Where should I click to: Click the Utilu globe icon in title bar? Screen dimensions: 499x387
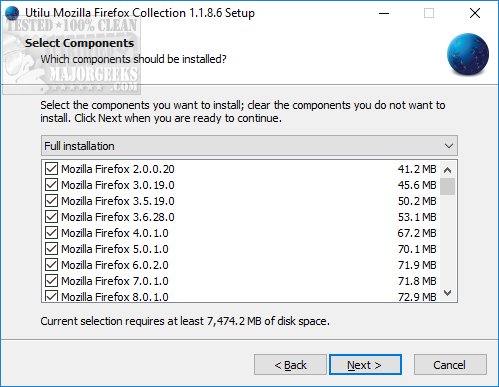pyautogui.click(x=12, y=13)
